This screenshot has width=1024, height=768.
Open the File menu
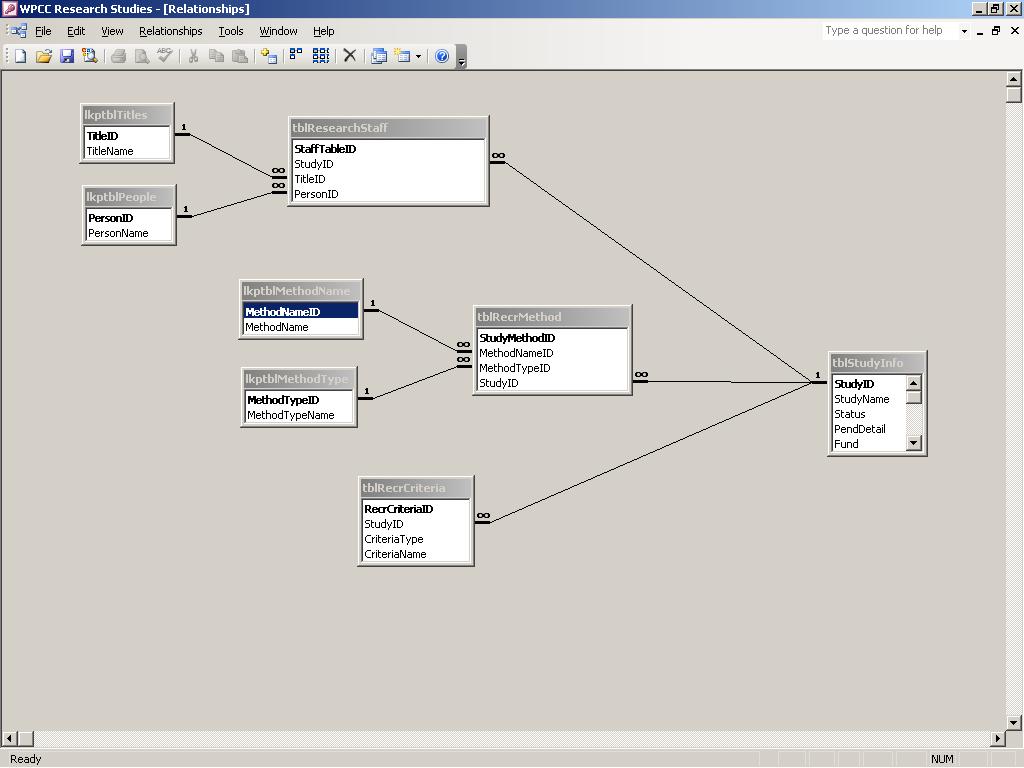coord(43,31)
